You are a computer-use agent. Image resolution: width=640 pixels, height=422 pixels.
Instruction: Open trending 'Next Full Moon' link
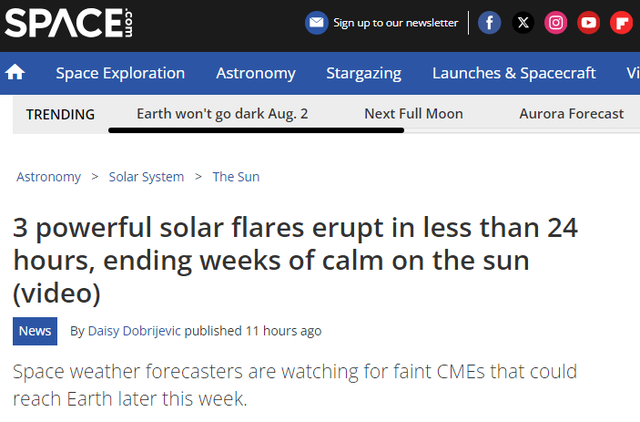(x=413, y=113)
